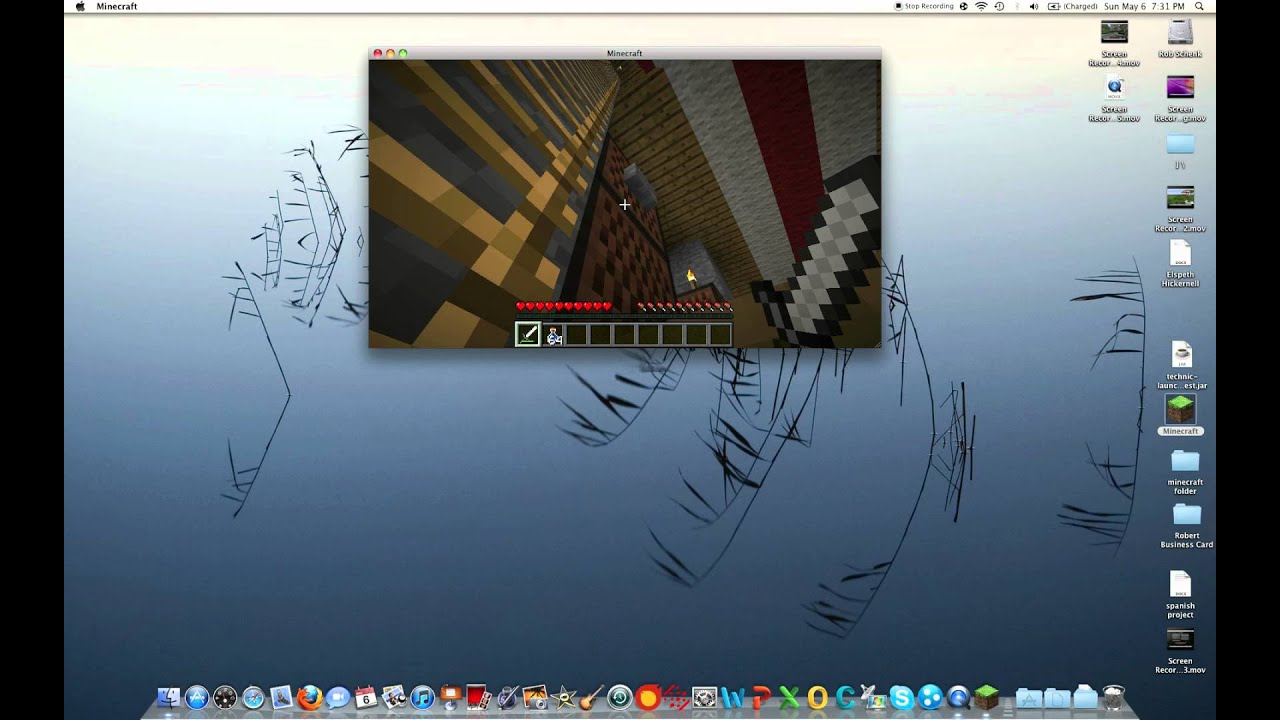Select the Rob Schenk hard drive icon
1280x720 pixels.
point(1180,39)
